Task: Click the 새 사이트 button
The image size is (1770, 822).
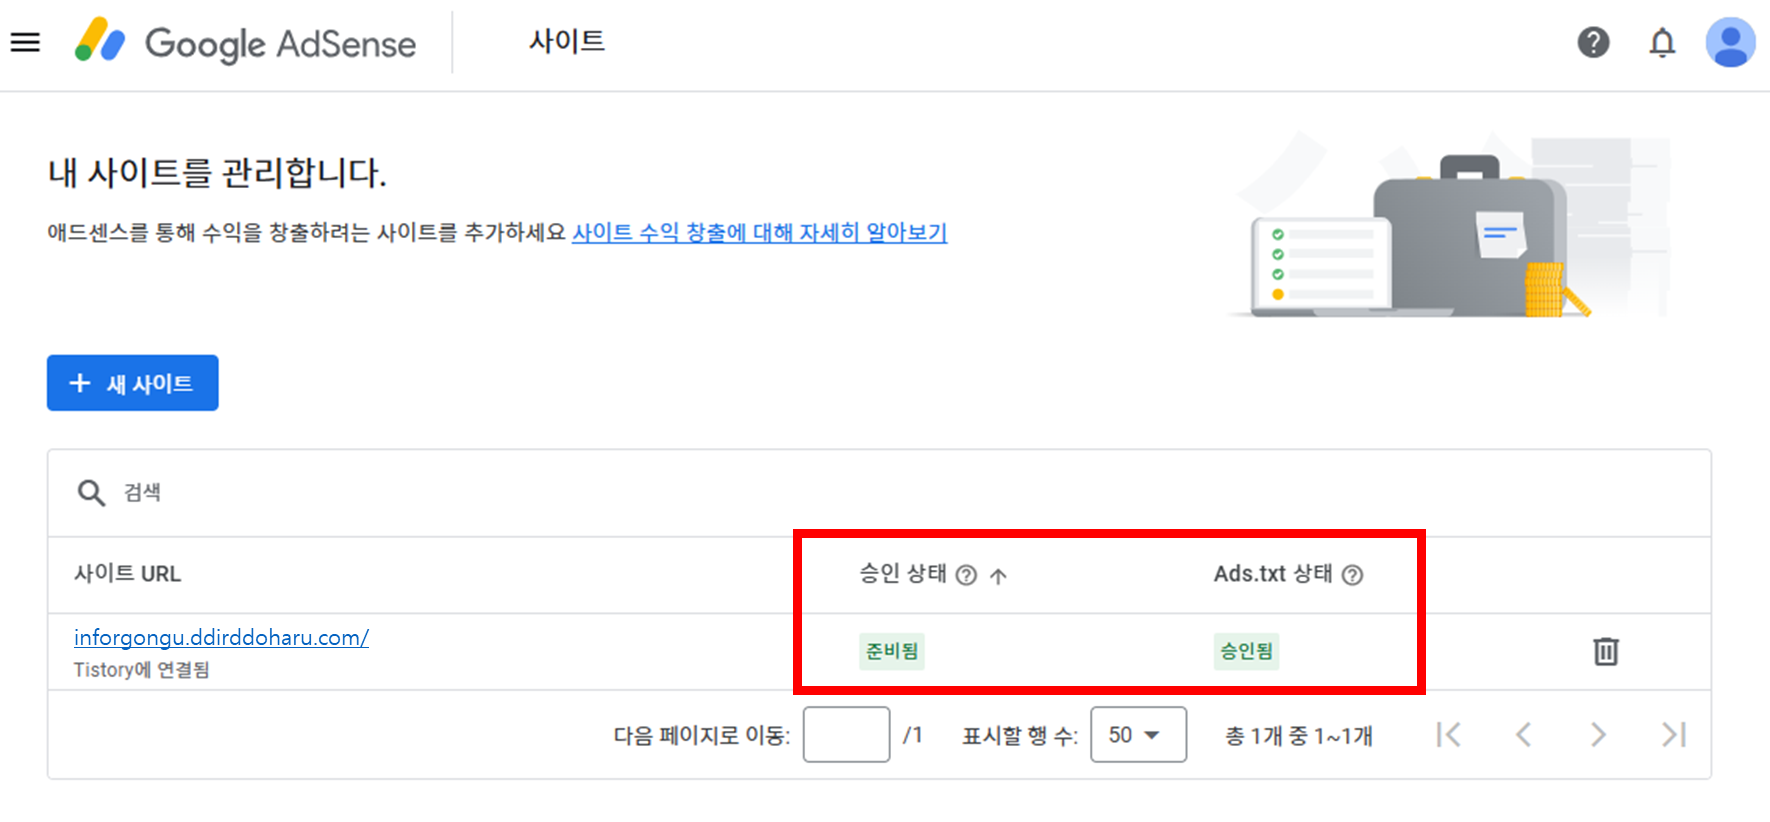Action: [x=132, y=383]
